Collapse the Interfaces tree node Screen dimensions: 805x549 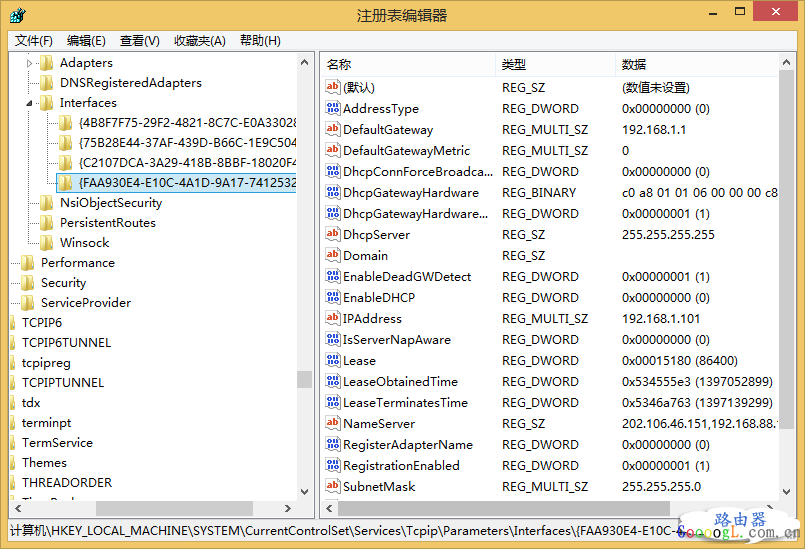[30, 103]
